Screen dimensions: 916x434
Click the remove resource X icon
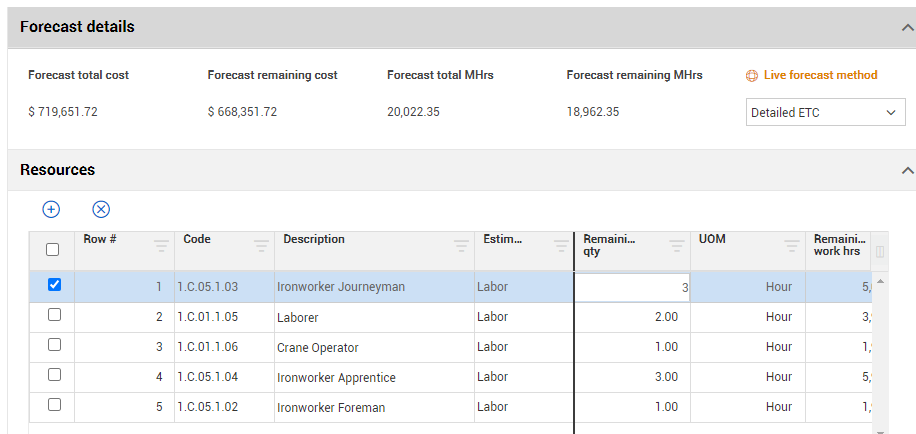click(x=101, y=209)
